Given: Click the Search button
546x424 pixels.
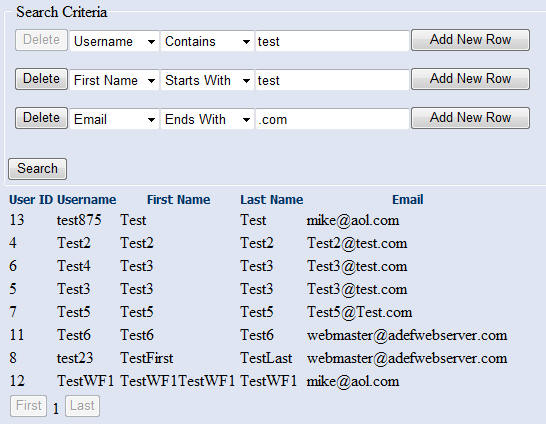Looking at the screenshot, I should 38,169.
